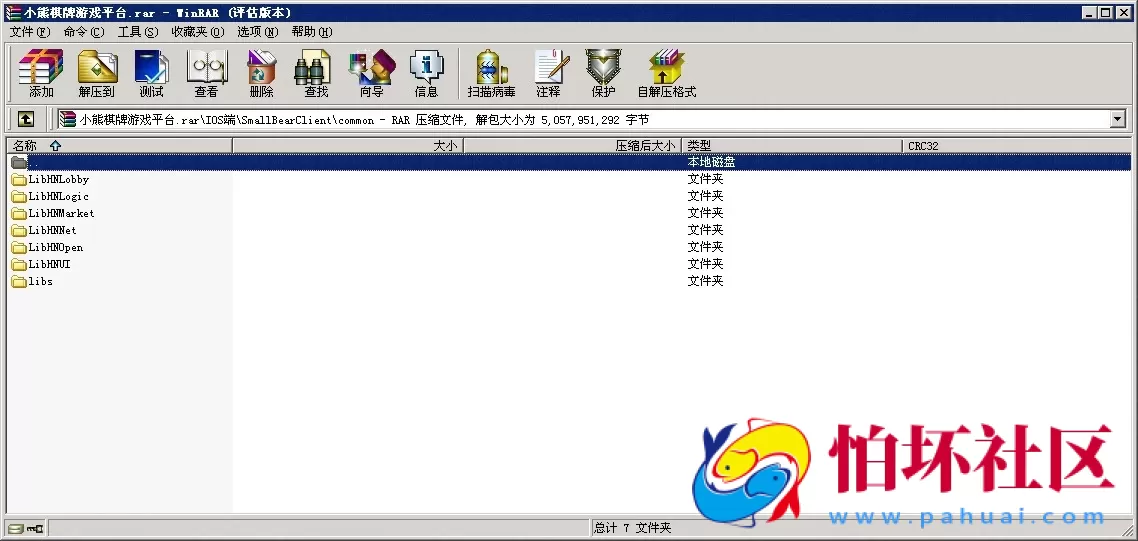
Task: Sort by the CRC32 column header
Action: click(x=1016, y=146)
